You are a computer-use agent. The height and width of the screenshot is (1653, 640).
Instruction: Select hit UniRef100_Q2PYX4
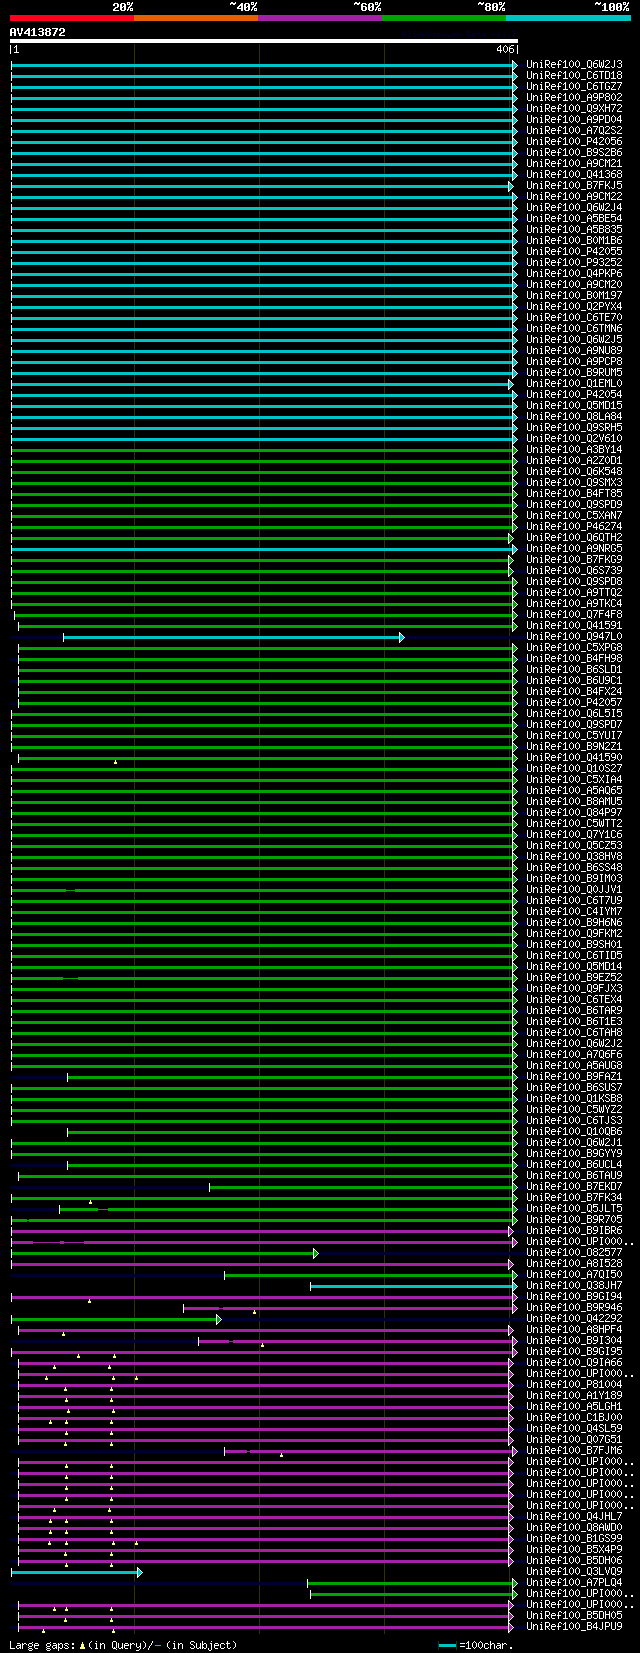click(574, 306)
